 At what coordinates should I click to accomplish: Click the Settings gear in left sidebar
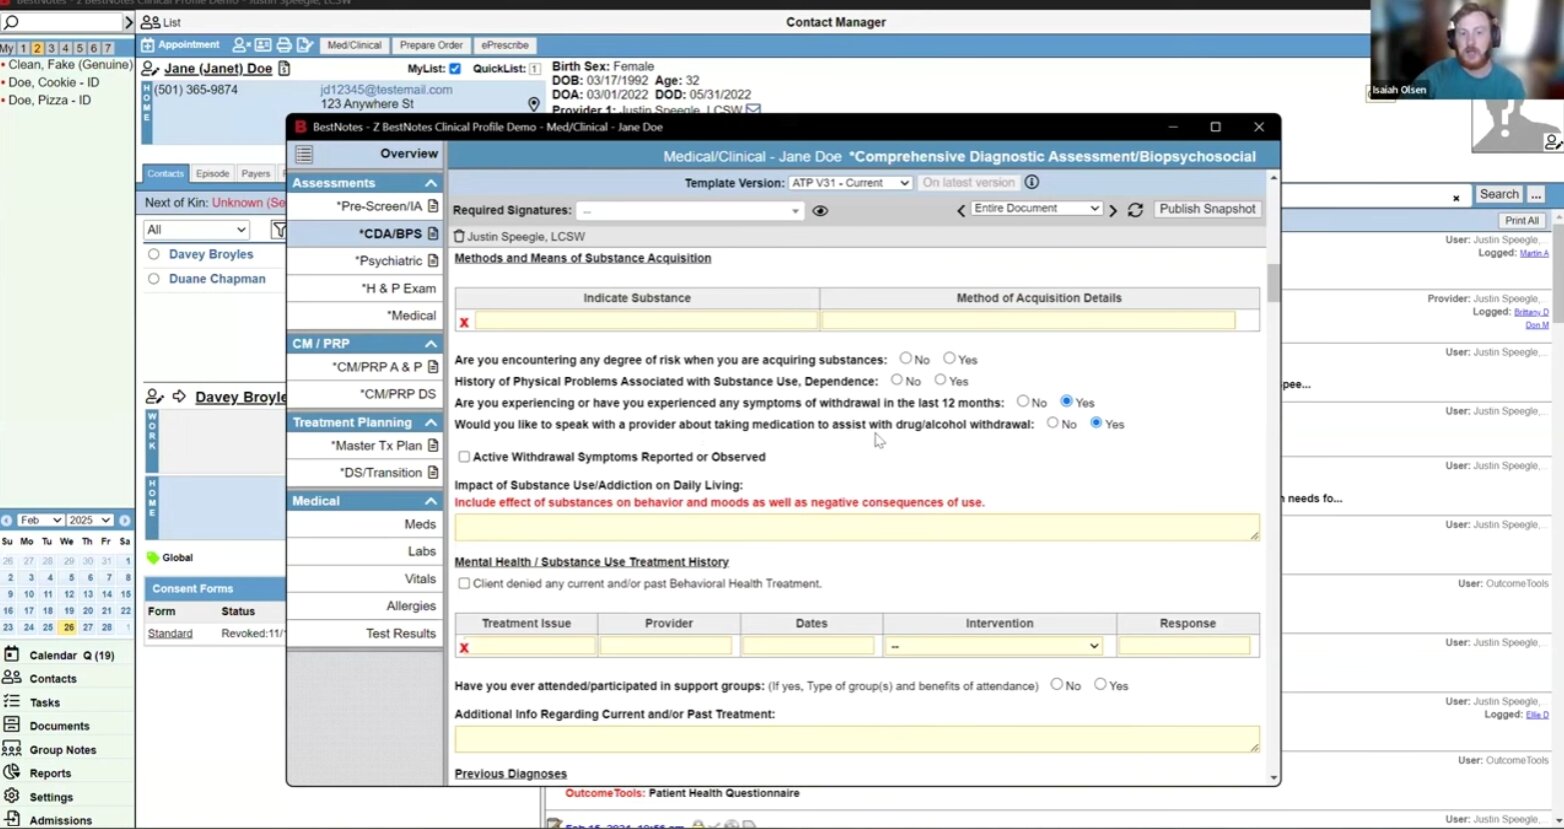[12, 796]
